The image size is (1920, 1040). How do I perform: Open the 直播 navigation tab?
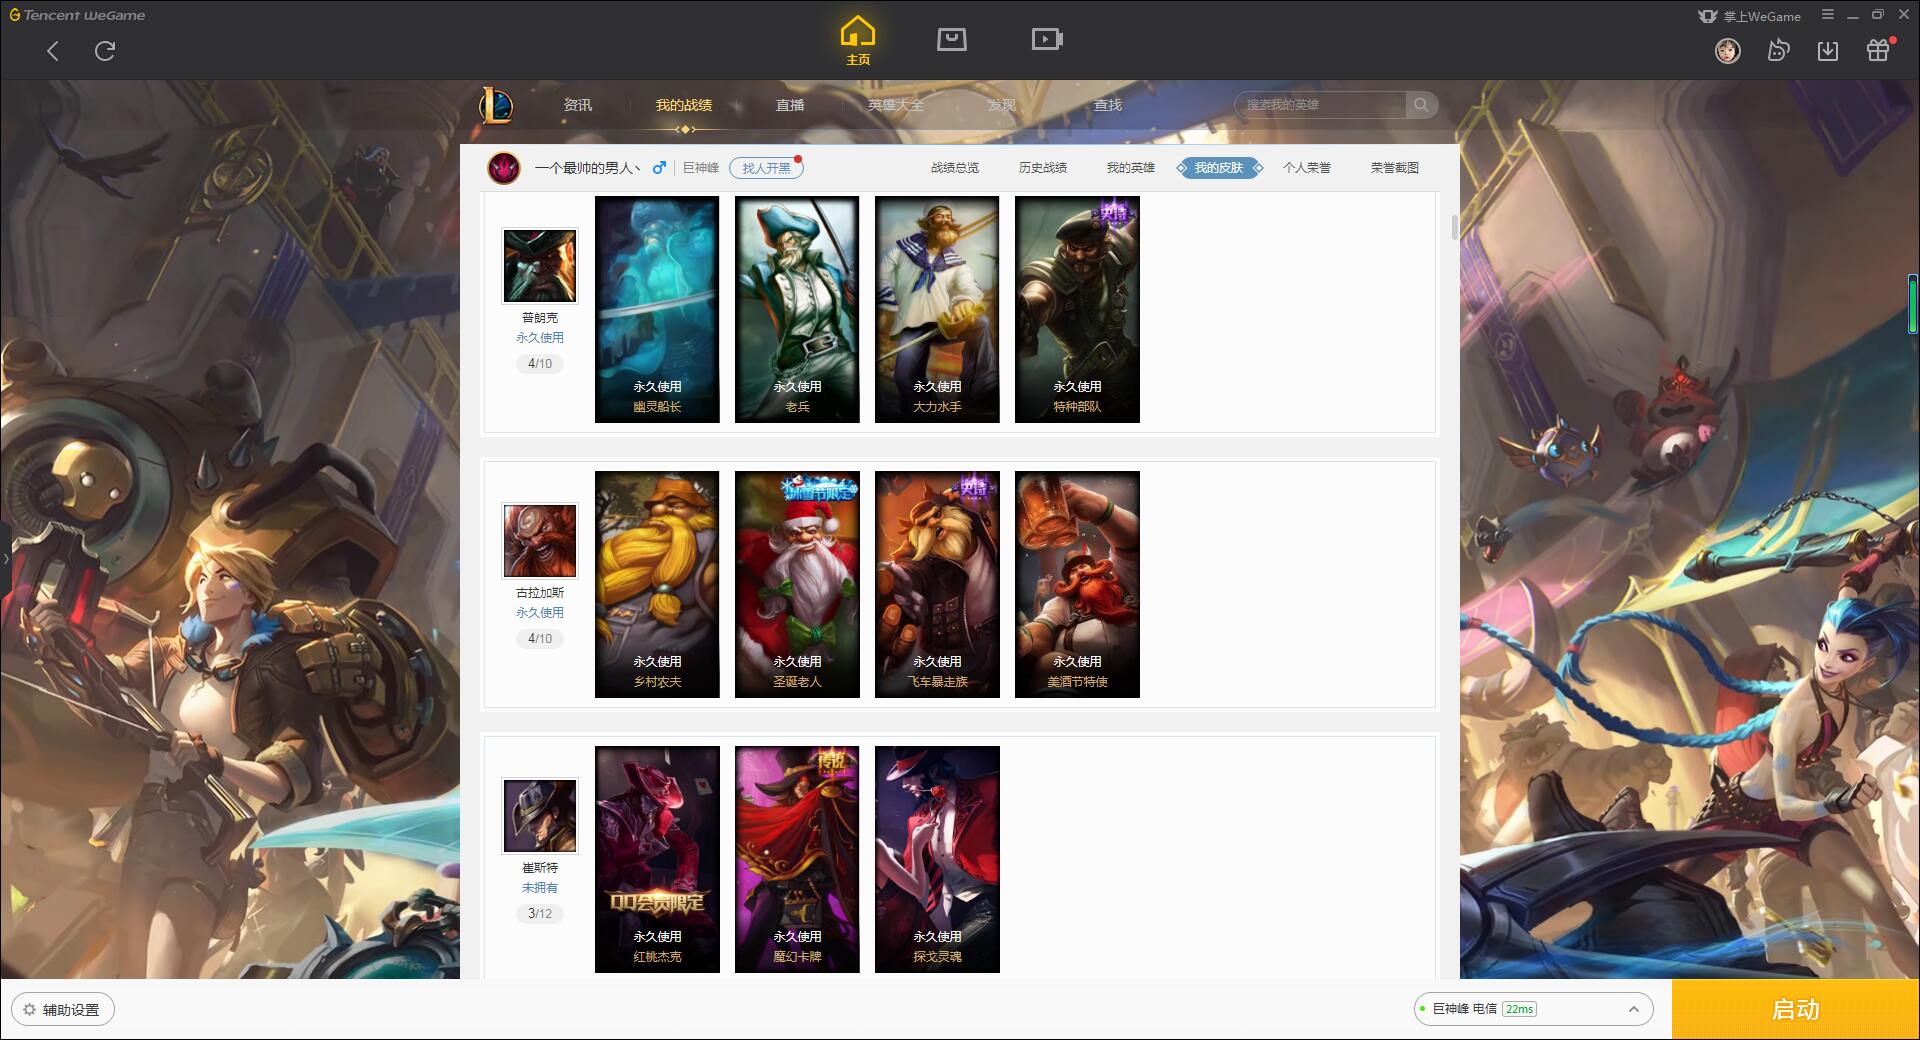(790, 105)
